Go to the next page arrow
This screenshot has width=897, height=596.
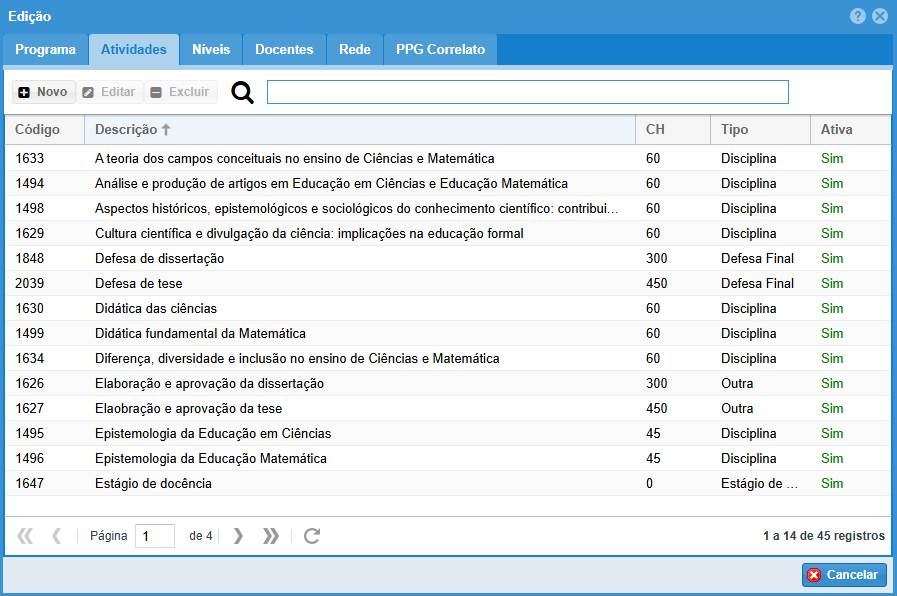tap(238, 536)
